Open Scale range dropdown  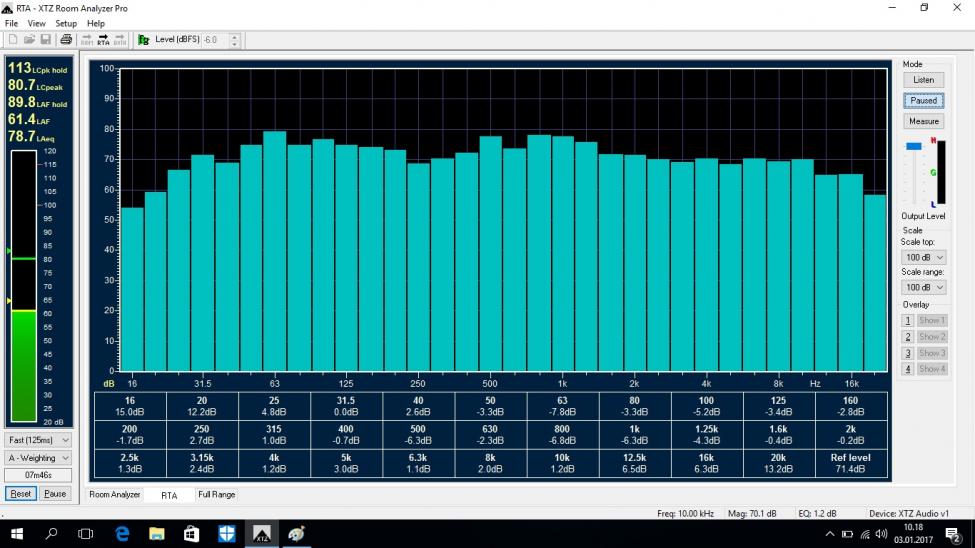point(923,287)
